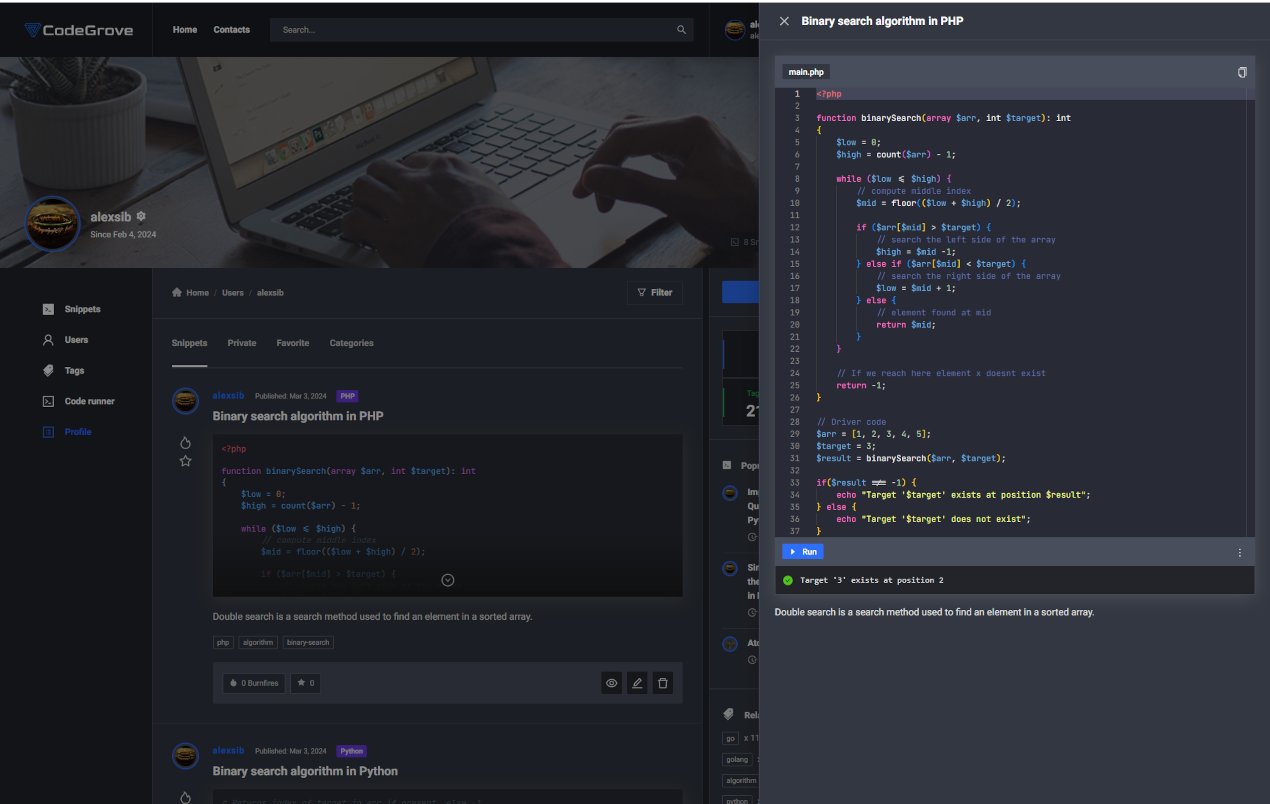Switch to the Snippets tab
The height and width of the screenshot is (804, 1270).
coord(189,343)
